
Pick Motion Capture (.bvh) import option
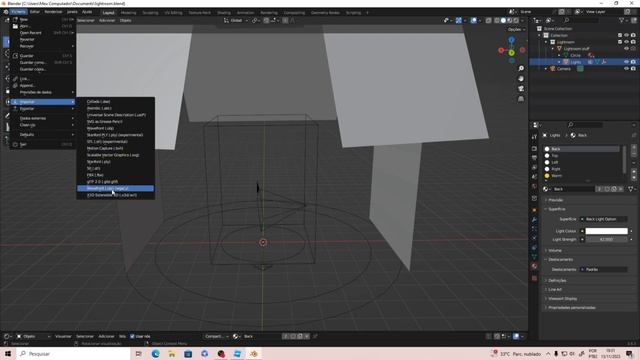tap(116, 148)
